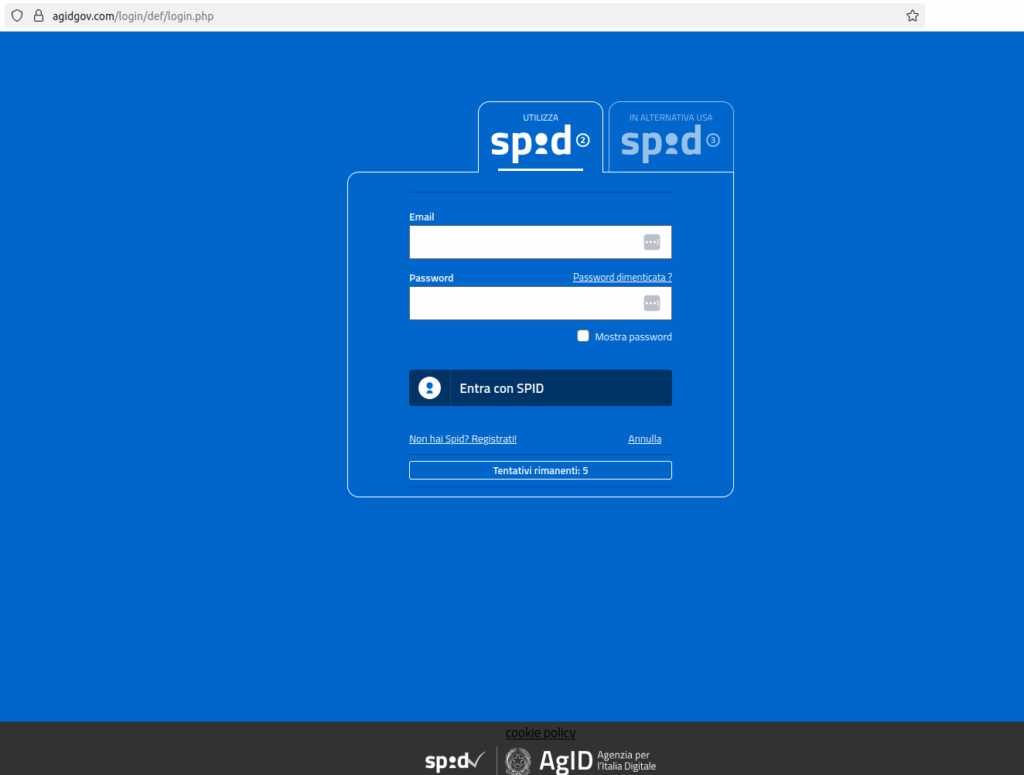Click the SPID logo in the footer
The height and width of the screenshot is (775, 1024).
coord(455,762)
